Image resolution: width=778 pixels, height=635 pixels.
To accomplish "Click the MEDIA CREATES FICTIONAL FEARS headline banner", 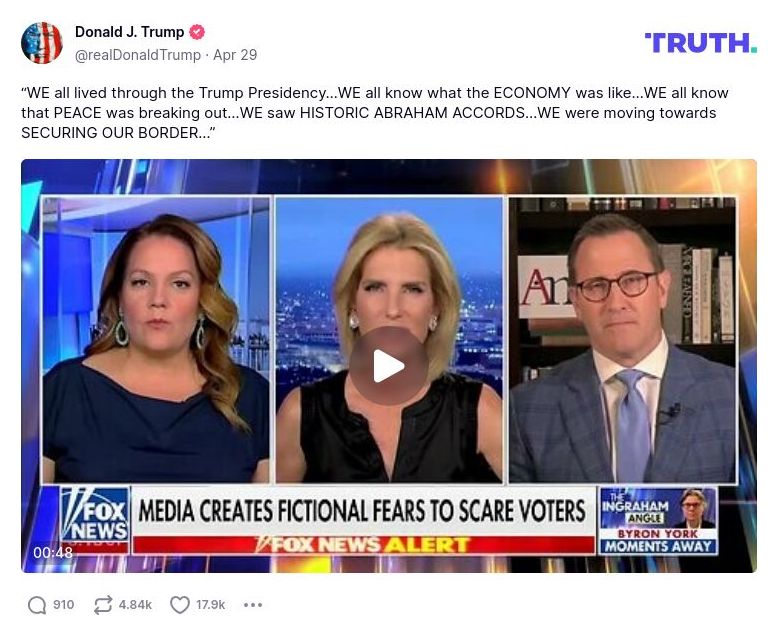I will (x=362, y=511).
